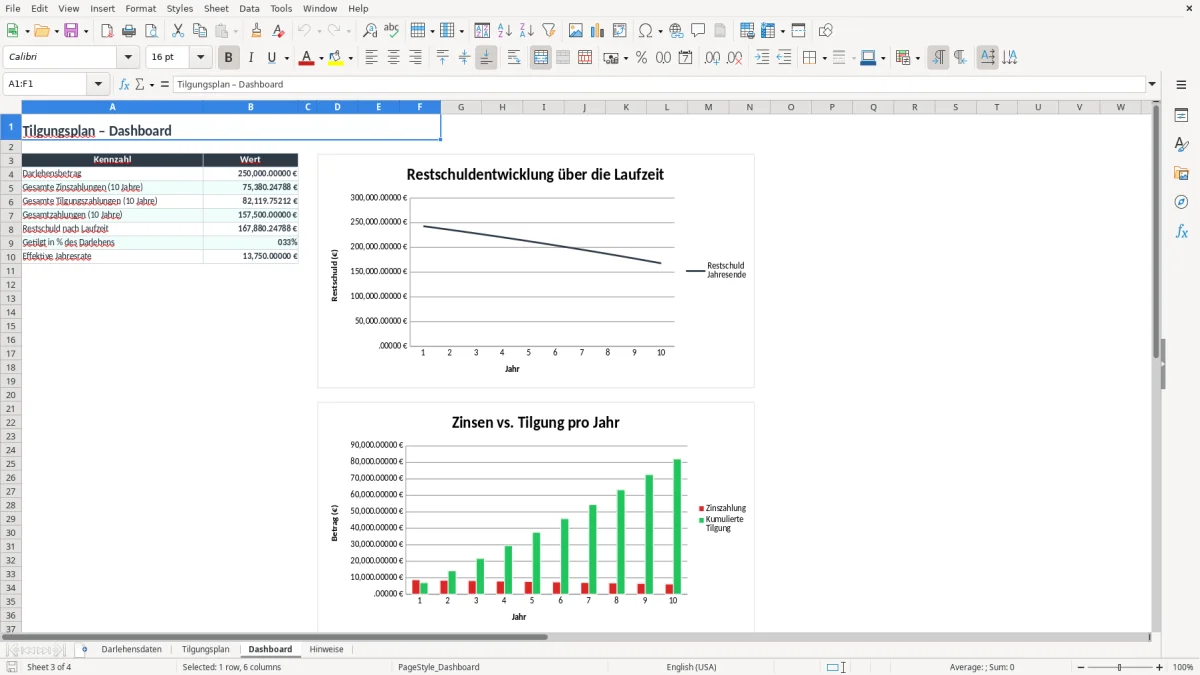1200x675 pixels.
Task: Open Font Name dropdown for Calibri
Action: [x=129, y=58]
